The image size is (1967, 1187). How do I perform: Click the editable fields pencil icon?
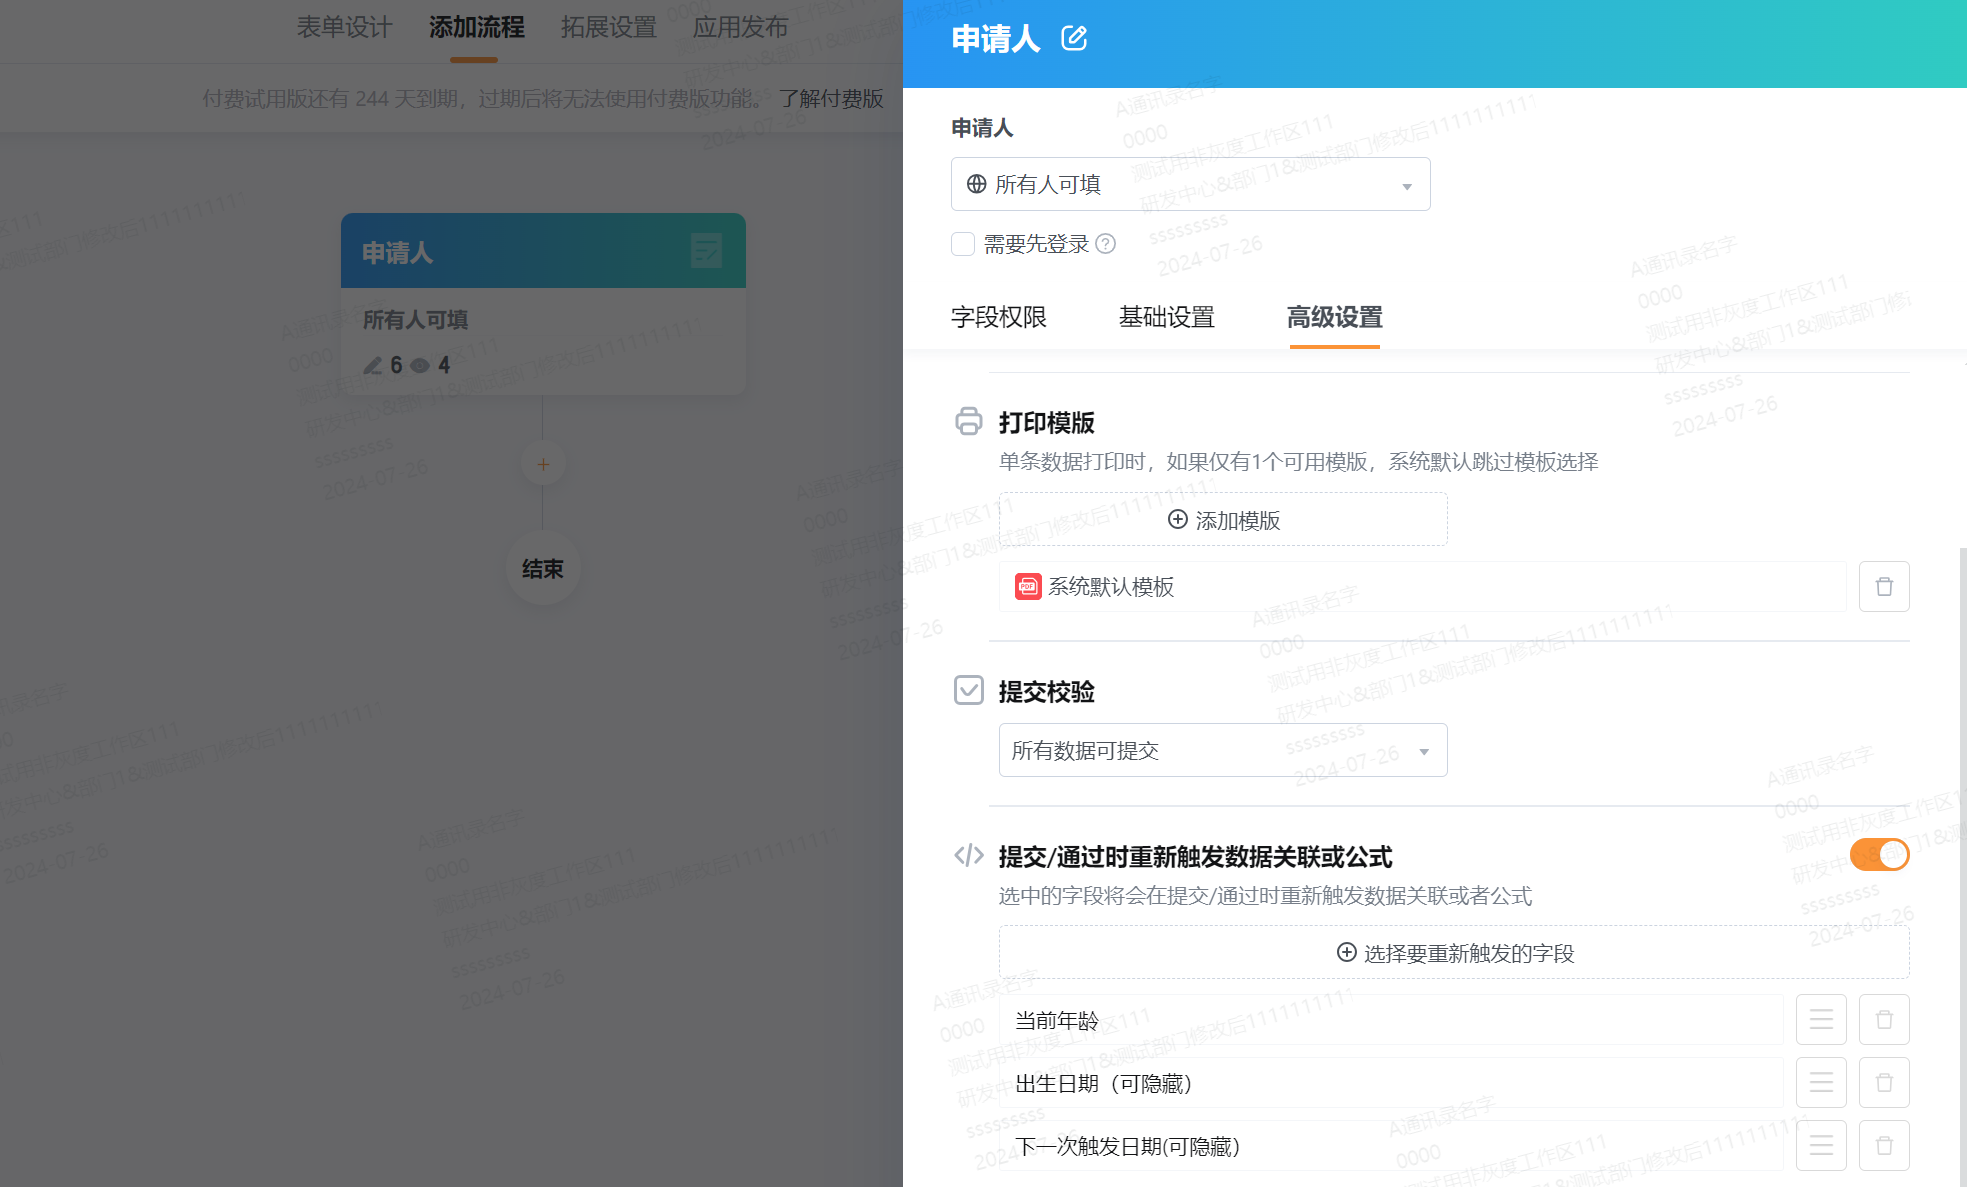pos(373,365)
